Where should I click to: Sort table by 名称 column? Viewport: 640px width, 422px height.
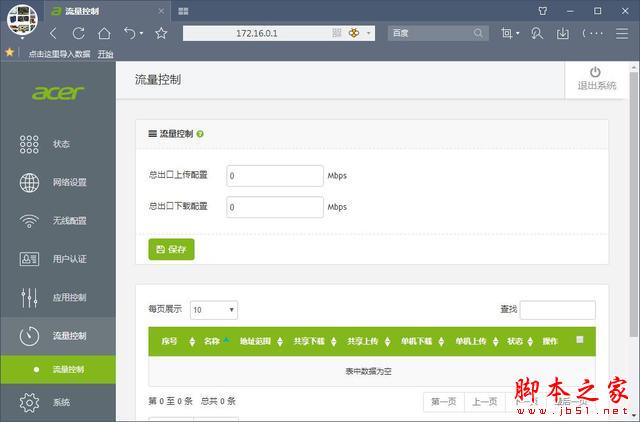(227, 340)
